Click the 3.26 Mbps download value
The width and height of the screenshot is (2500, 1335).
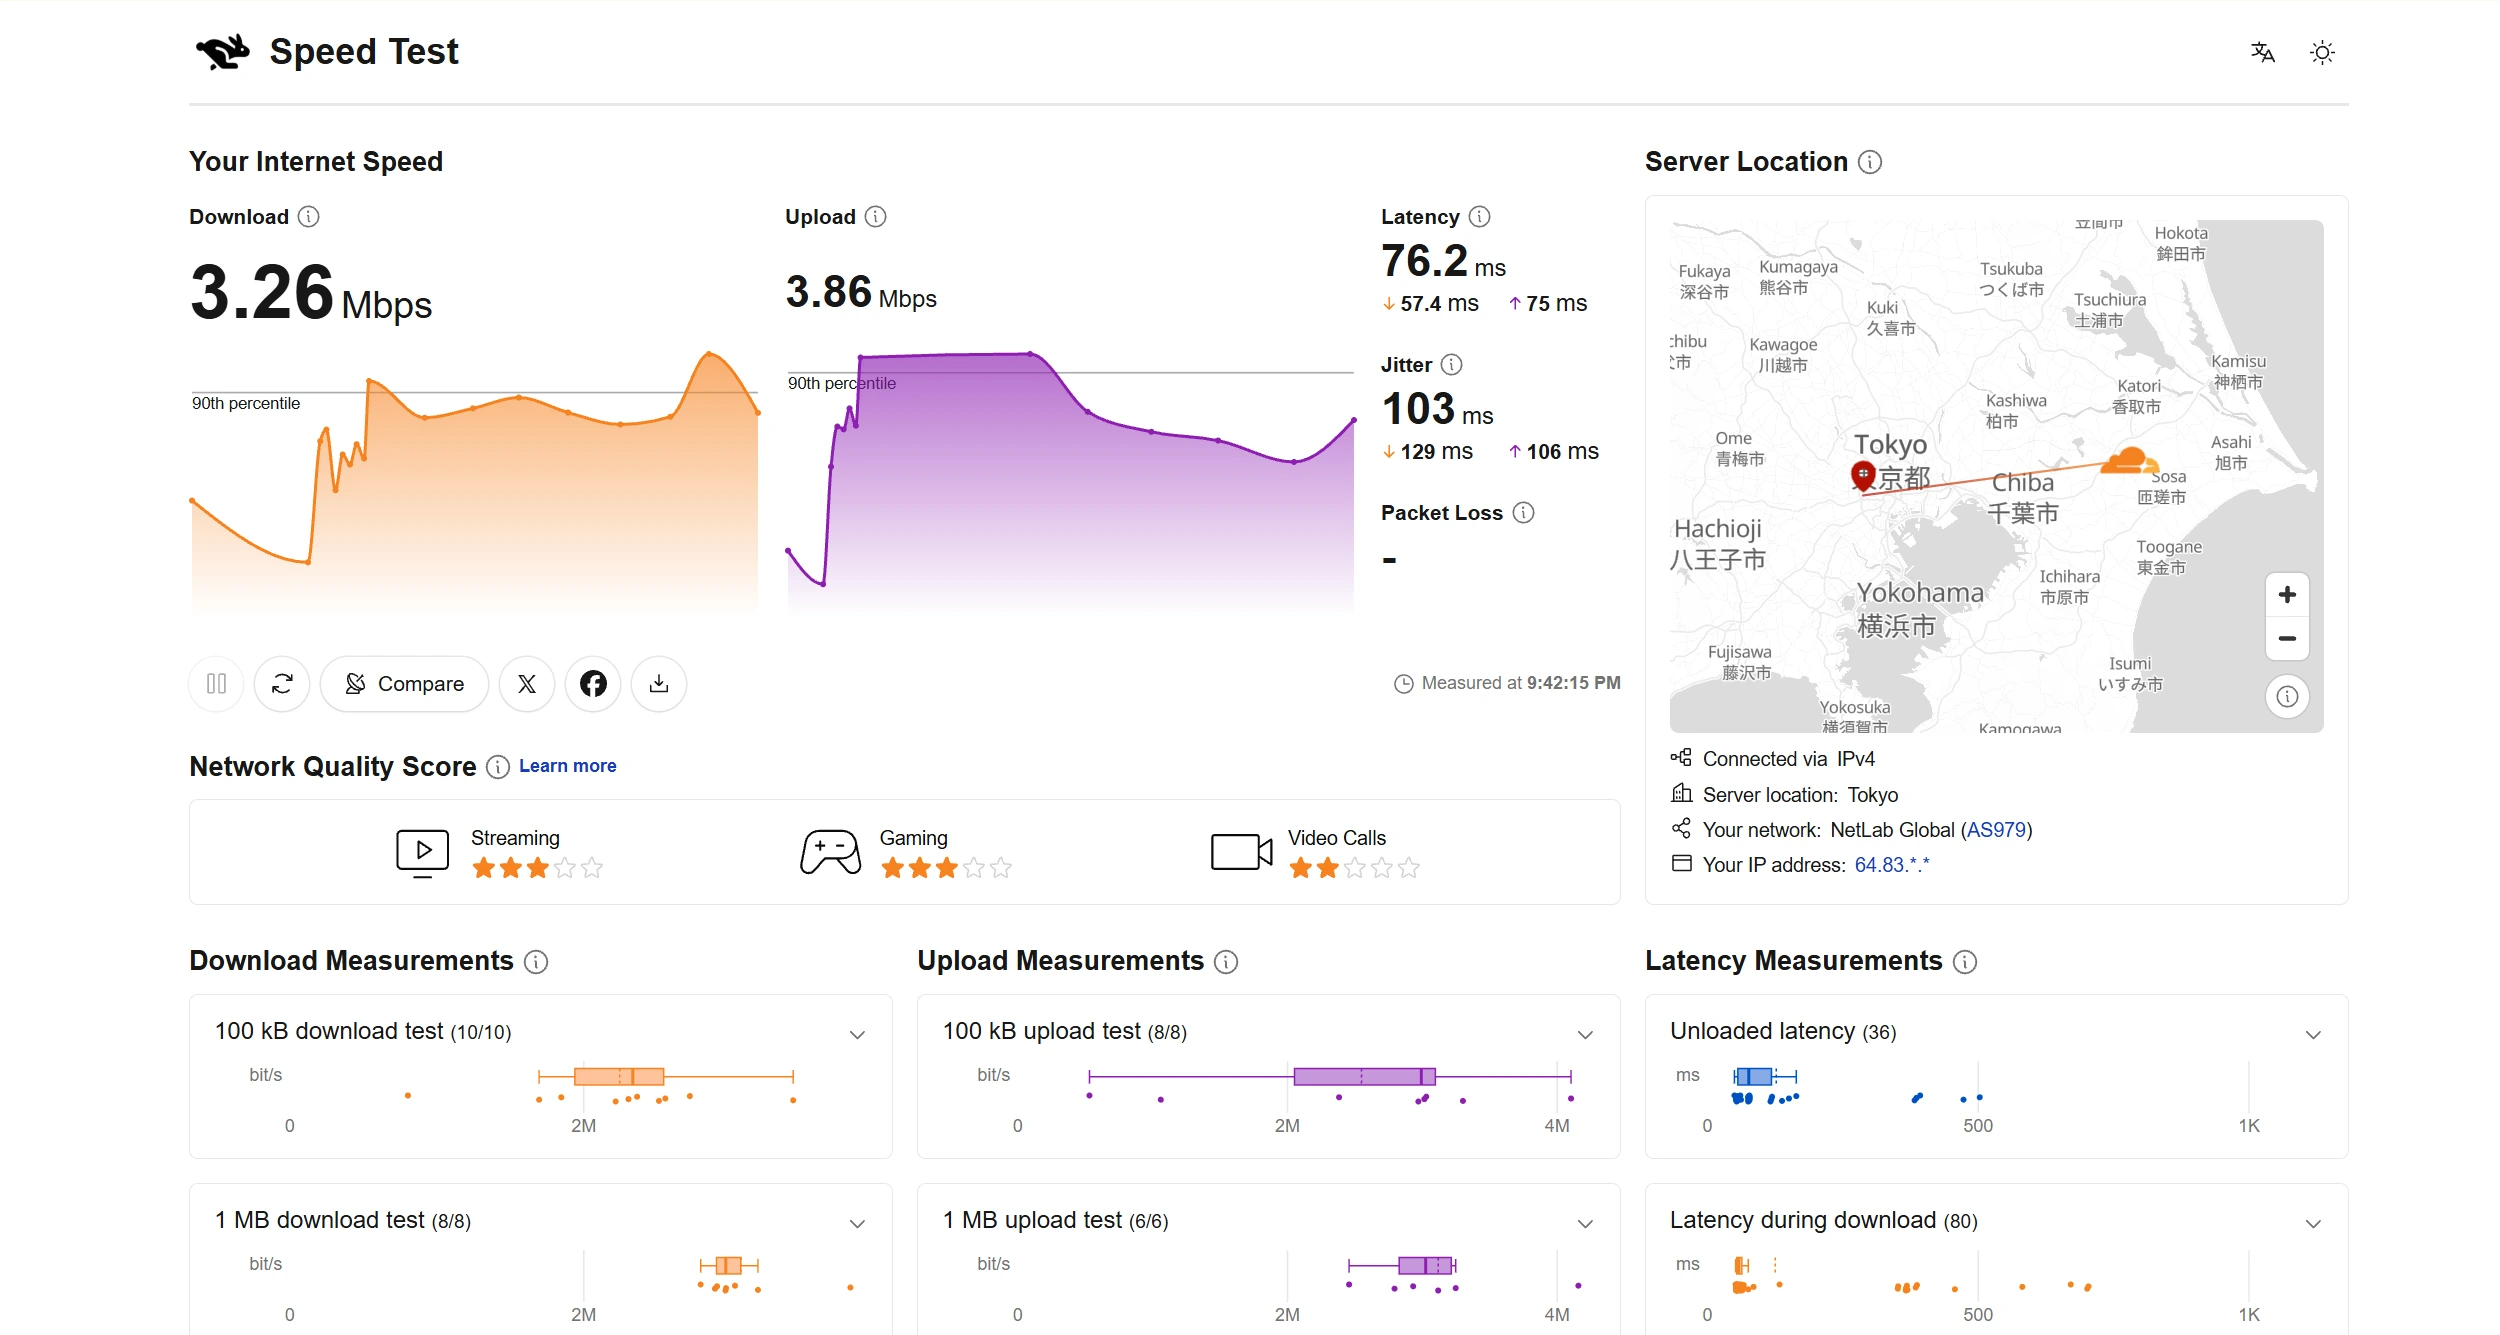[x=311, y=293]
